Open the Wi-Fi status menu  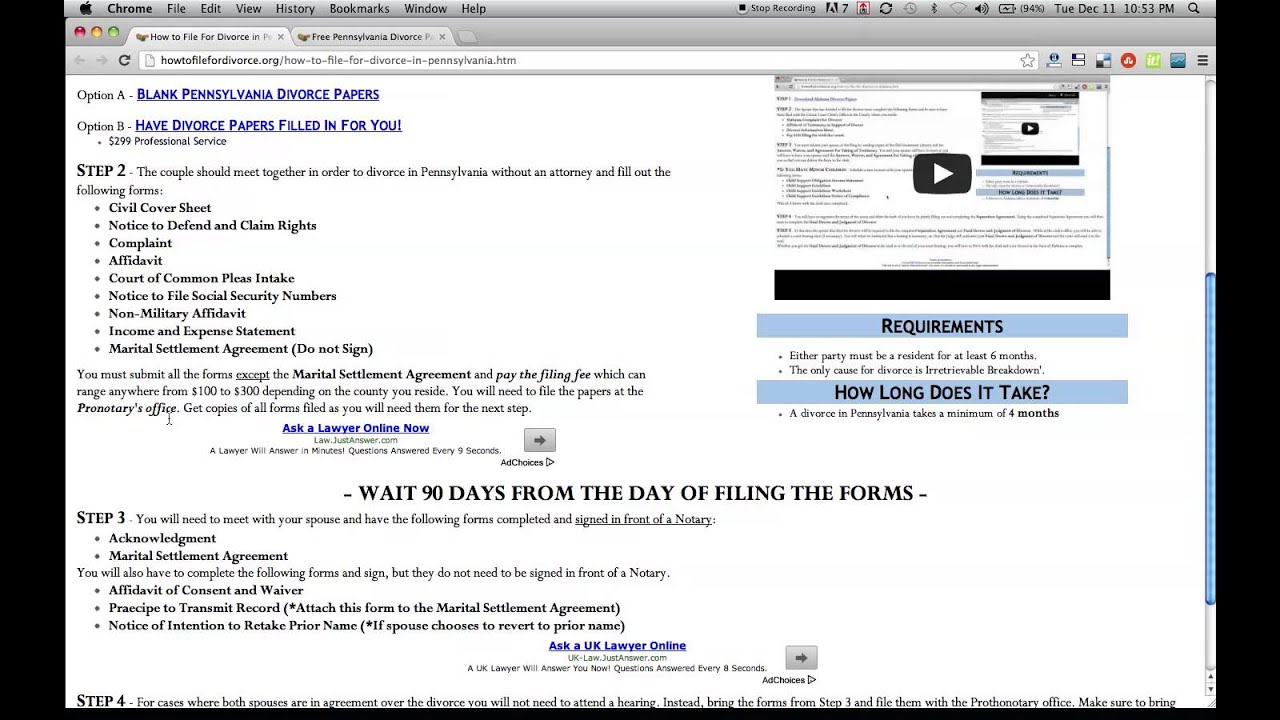click(958, 8)
